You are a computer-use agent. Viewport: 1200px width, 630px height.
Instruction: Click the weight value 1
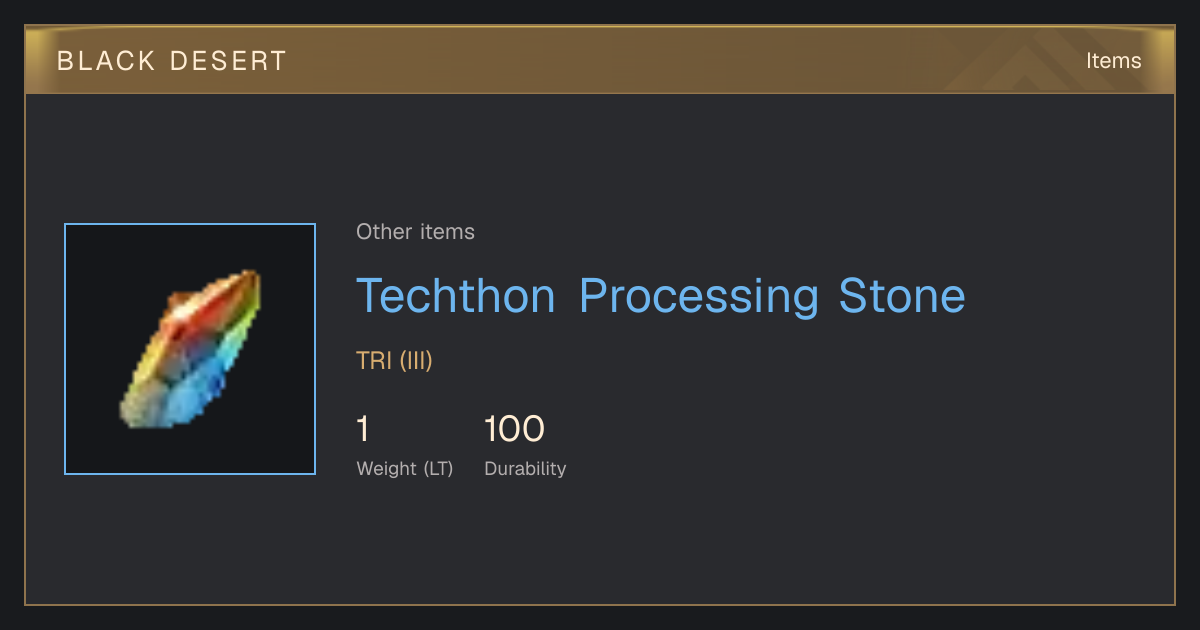pyautogui.click(x=363, y=429)
